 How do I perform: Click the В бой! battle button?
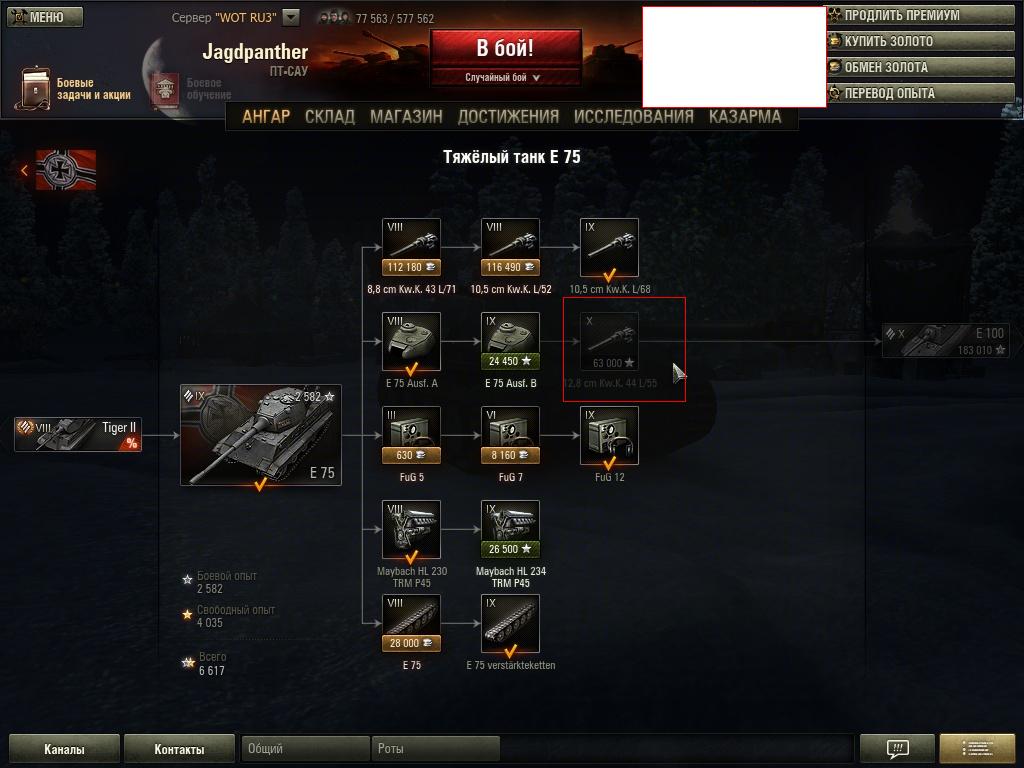(x=505, y=48)
